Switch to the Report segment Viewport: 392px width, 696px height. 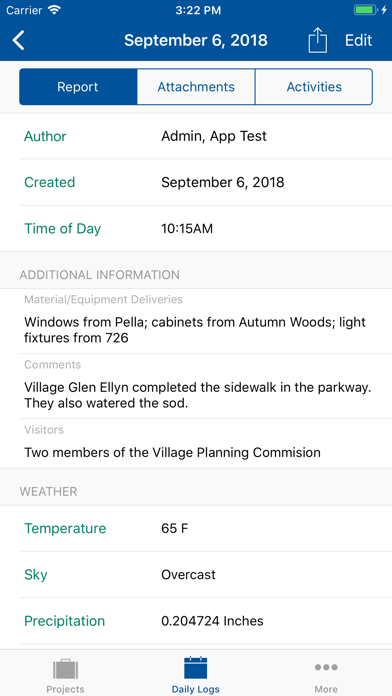click(78, 87)
